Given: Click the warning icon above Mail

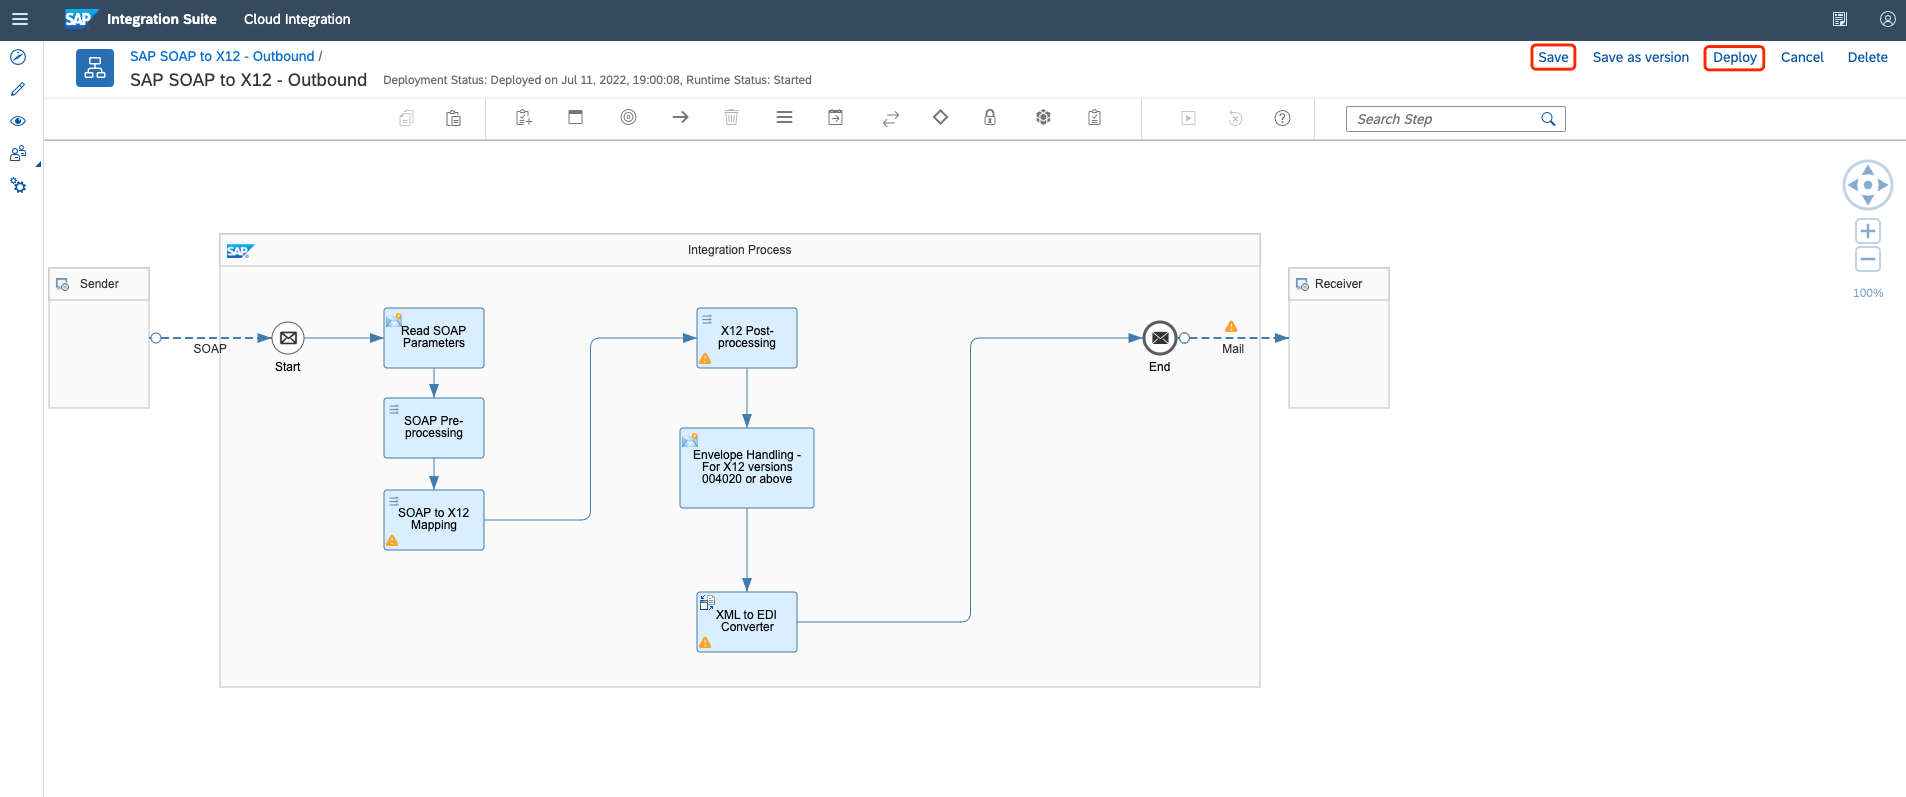Looking at the screenshot, I should (x=1231, y=327).
